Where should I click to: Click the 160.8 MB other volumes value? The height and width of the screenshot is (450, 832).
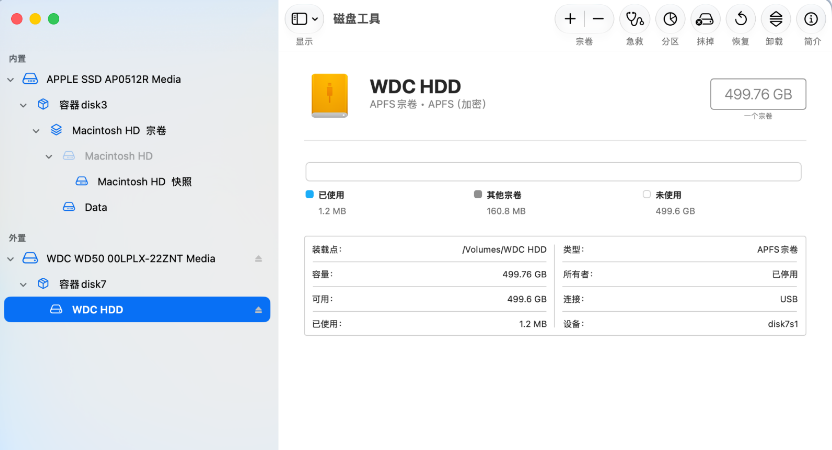pyautogui.click(x=506, y=211)
